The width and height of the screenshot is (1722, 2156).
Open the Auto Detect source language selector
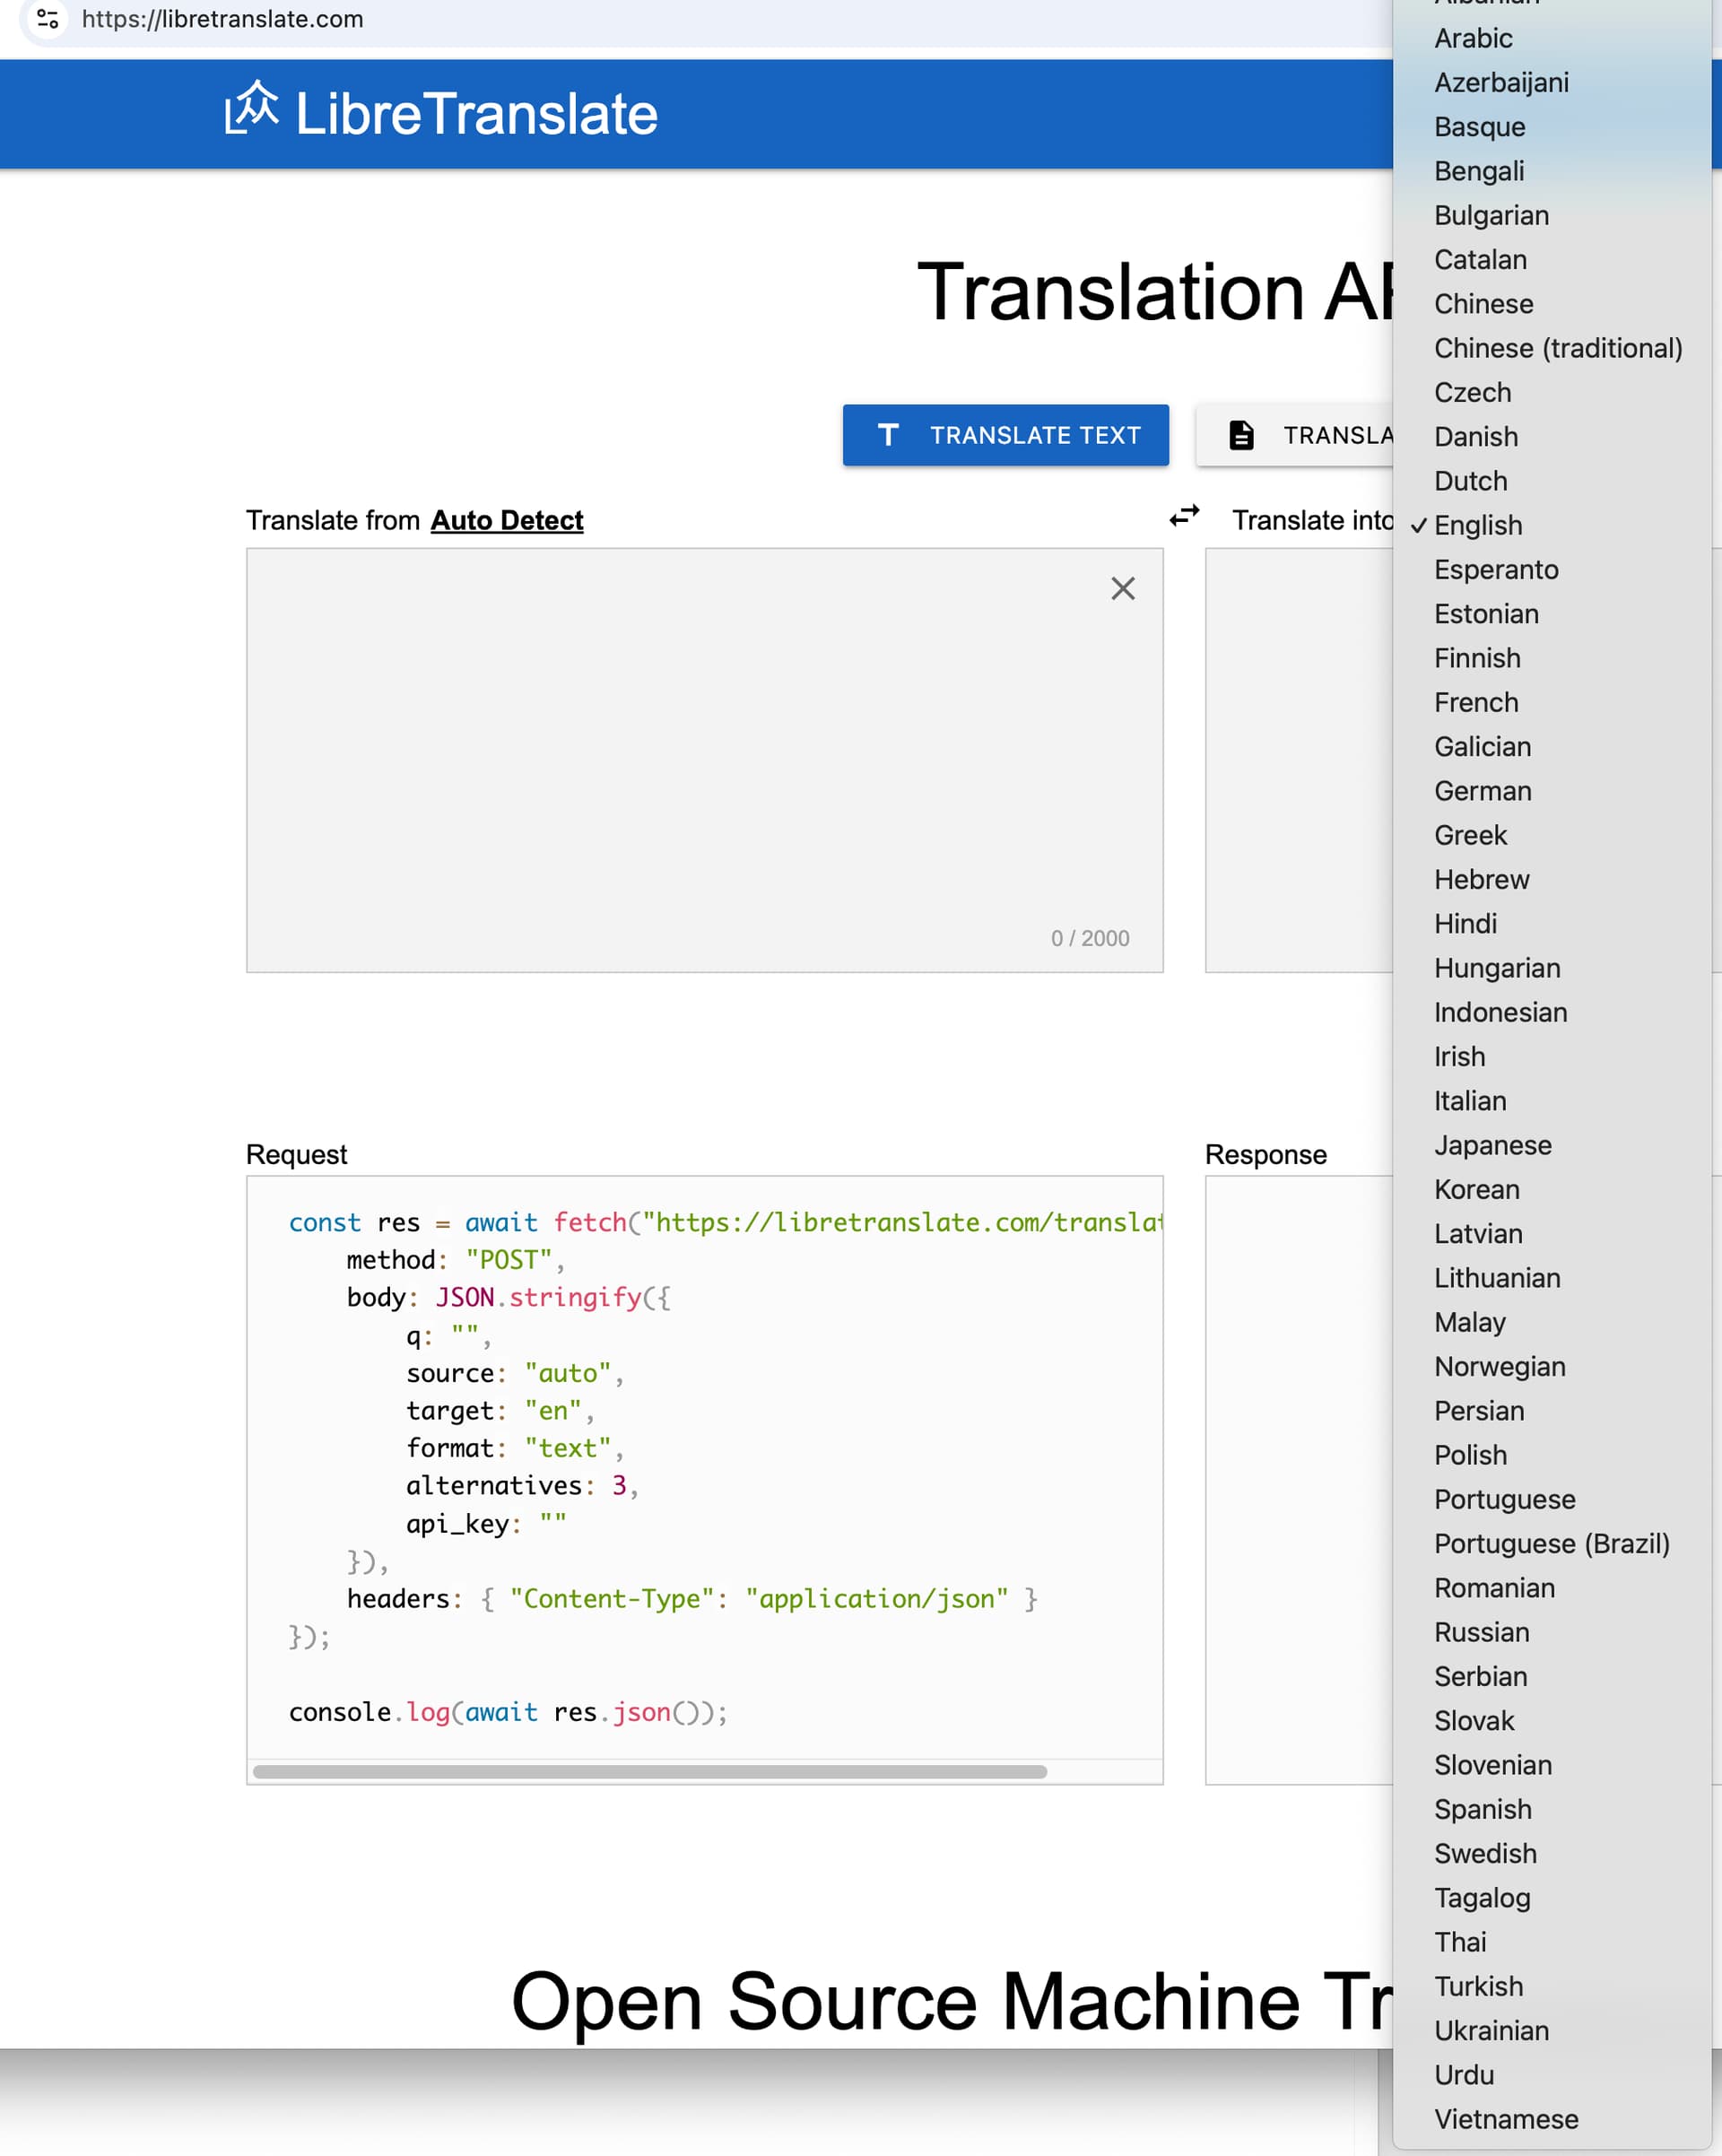[x=507, y=520]
